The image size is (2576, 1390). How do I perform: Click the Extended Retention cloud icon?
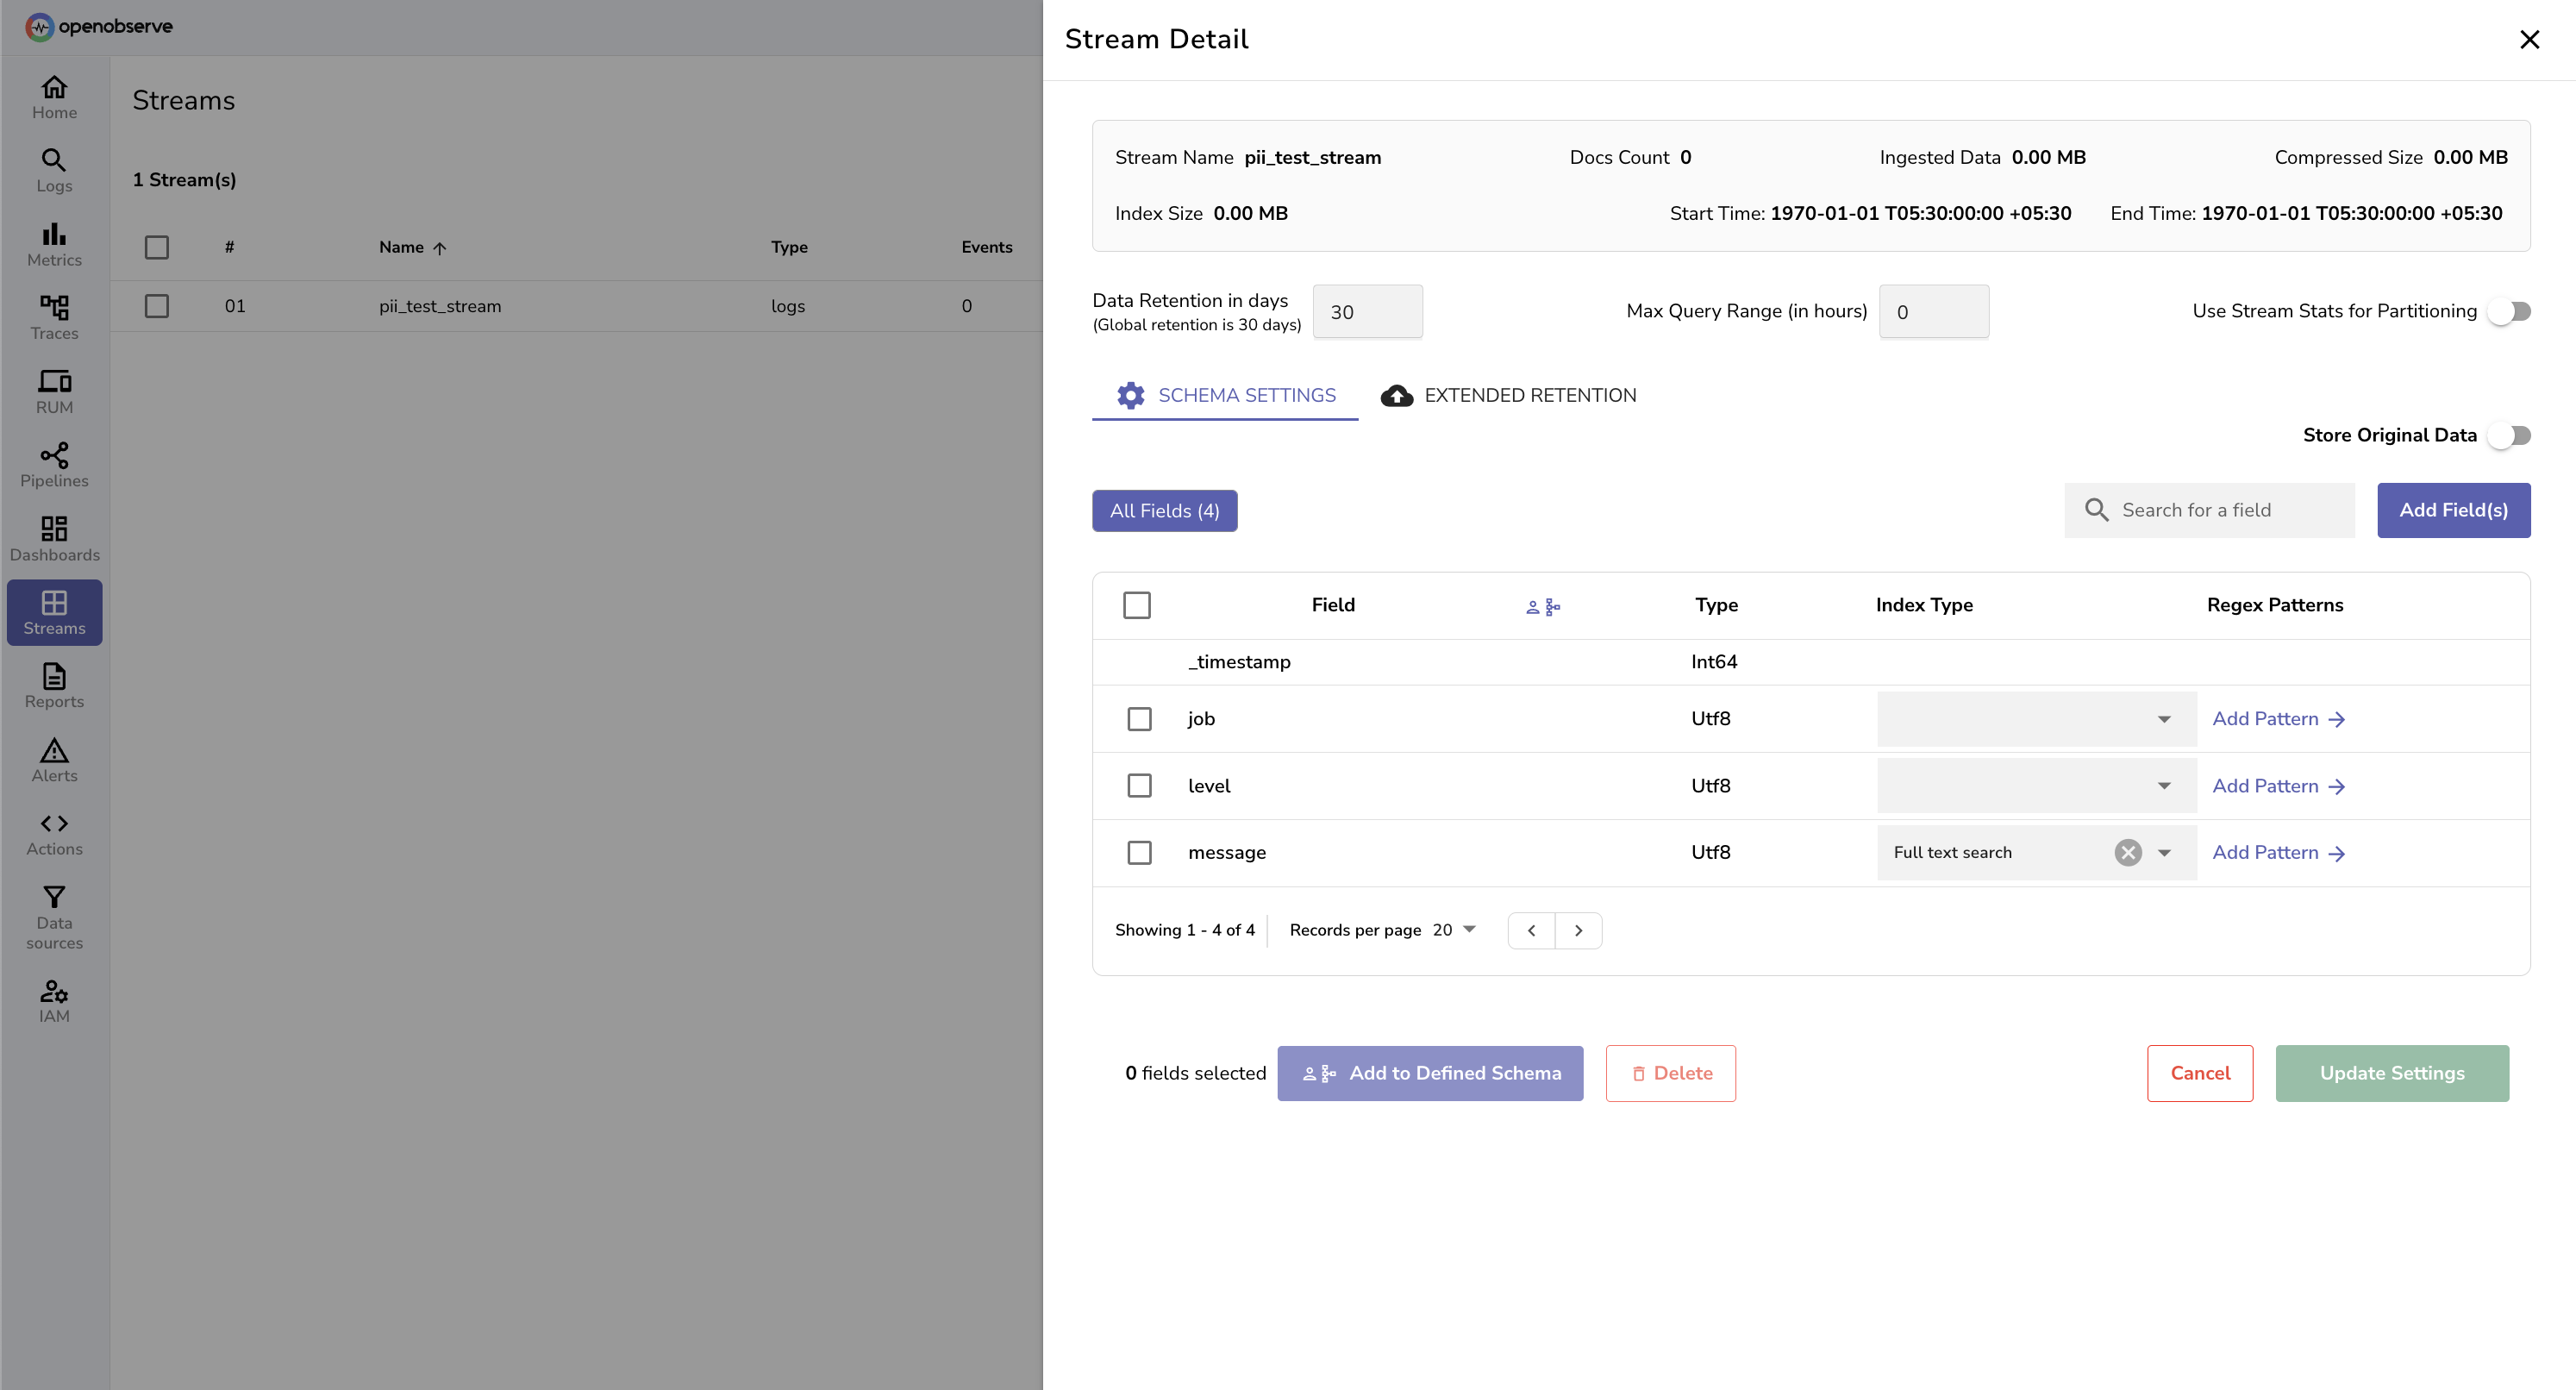click(x=1397, y=396)
